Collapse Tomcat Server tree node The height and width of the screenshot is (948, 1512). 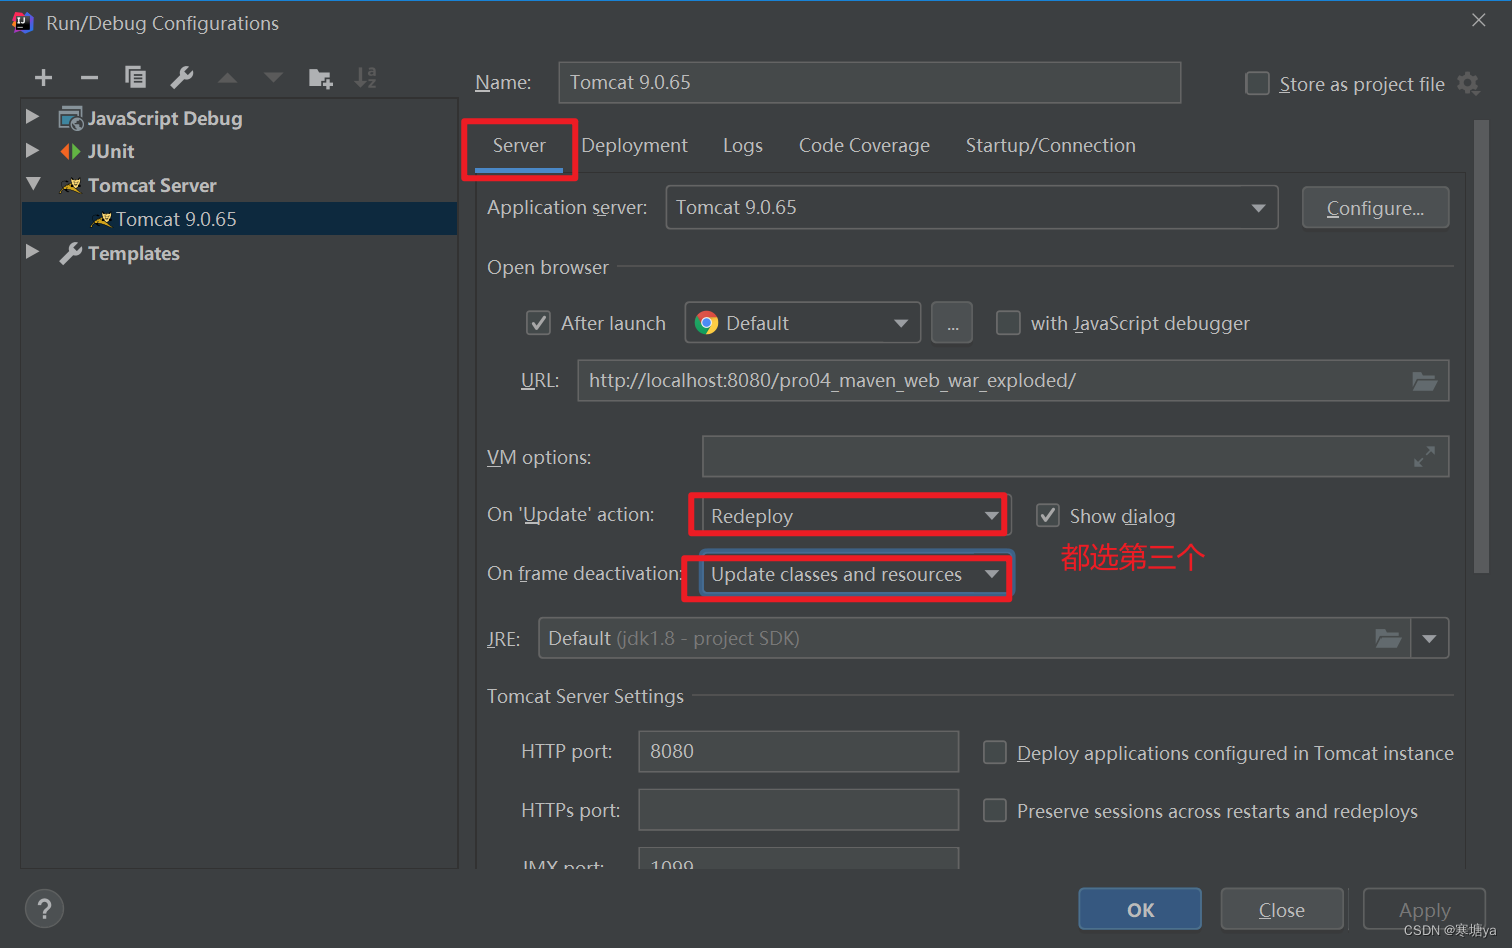pos(33,184)
